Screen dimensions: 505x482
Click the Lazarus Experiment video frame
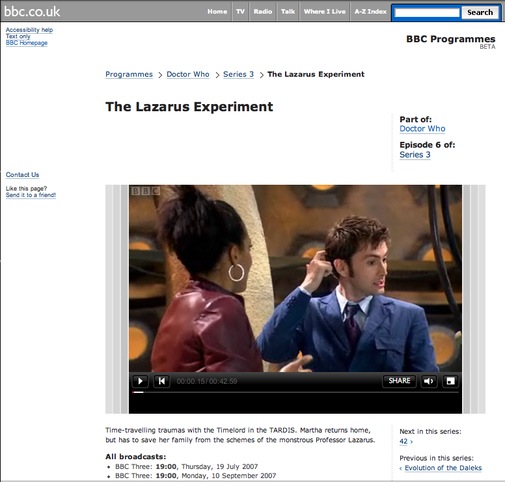(x=295, y=278)
